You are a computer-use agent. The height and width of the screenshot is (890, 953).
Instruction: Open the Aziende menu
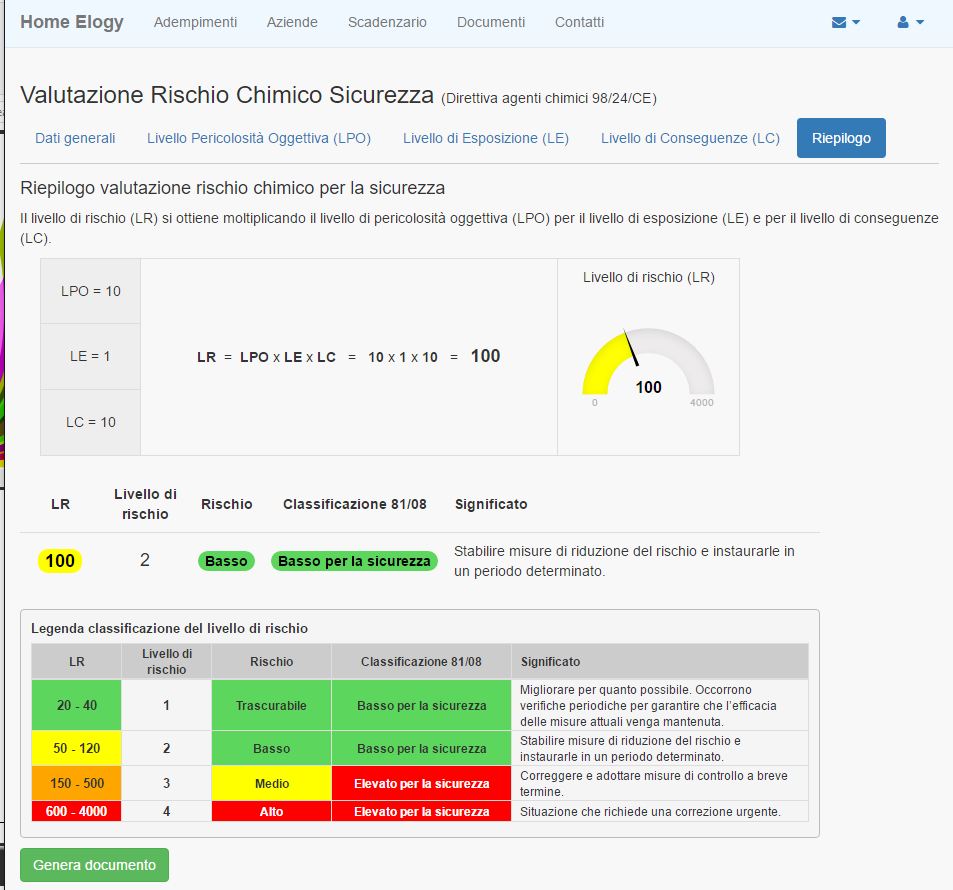click(292, 22)
